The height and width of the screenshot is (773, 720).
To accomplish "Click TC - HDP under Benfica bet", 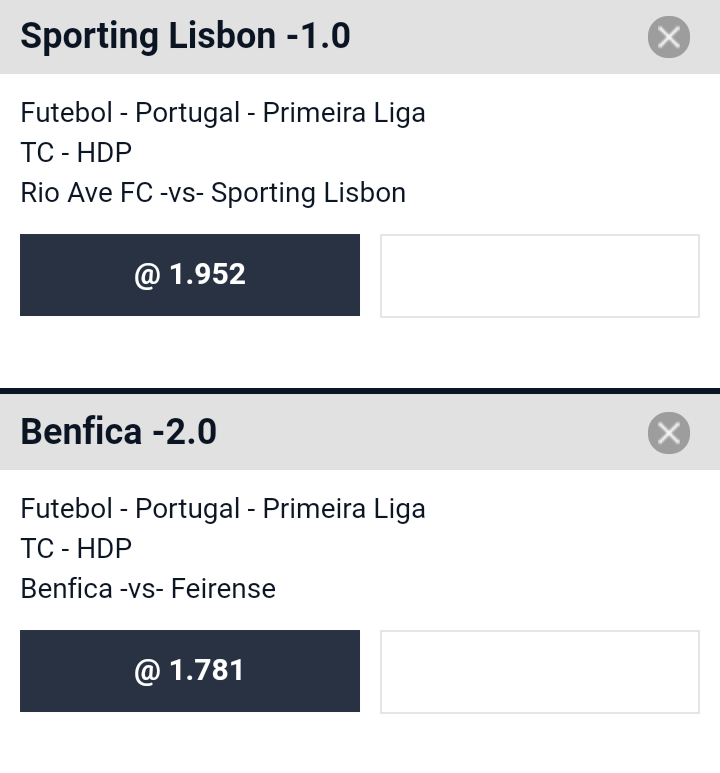I will point(76,548).
